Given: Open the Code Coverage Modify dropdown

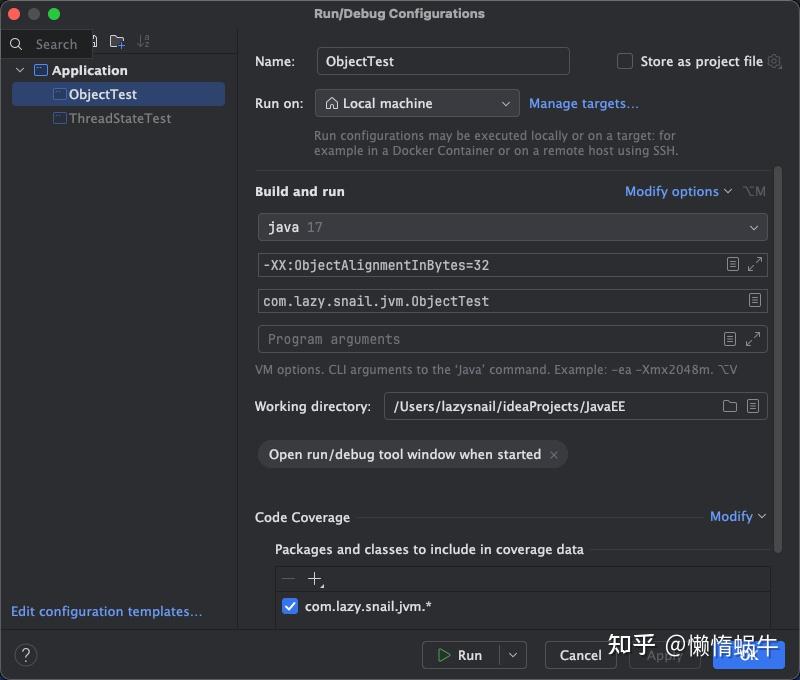Looking at the screenshot, I should tap(738, 516).
